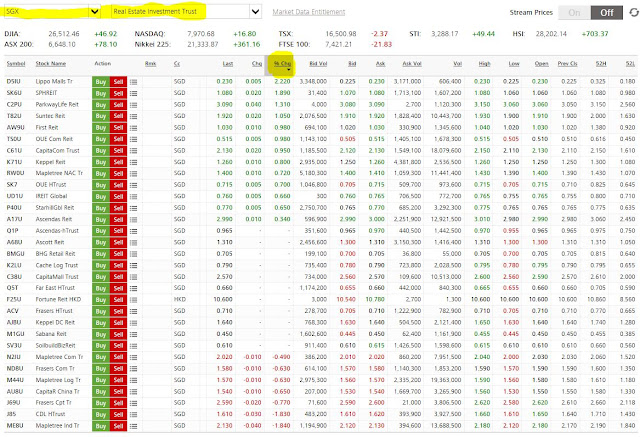Sort table by Bid Vol column header
The width and height of the screenshot is (640, 437).
(x=318, y=64)
